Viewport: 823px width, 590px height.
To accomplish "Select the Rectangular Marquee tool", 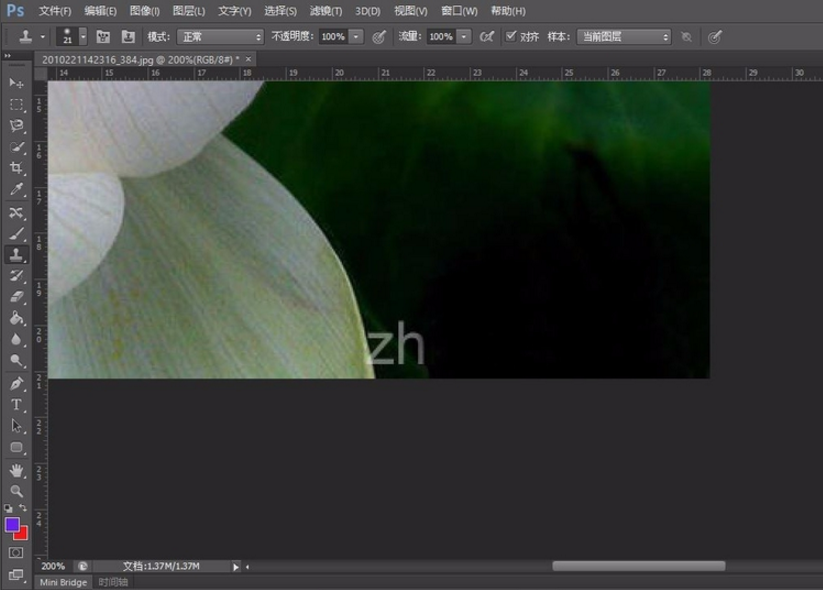I will tap(16, 104).
